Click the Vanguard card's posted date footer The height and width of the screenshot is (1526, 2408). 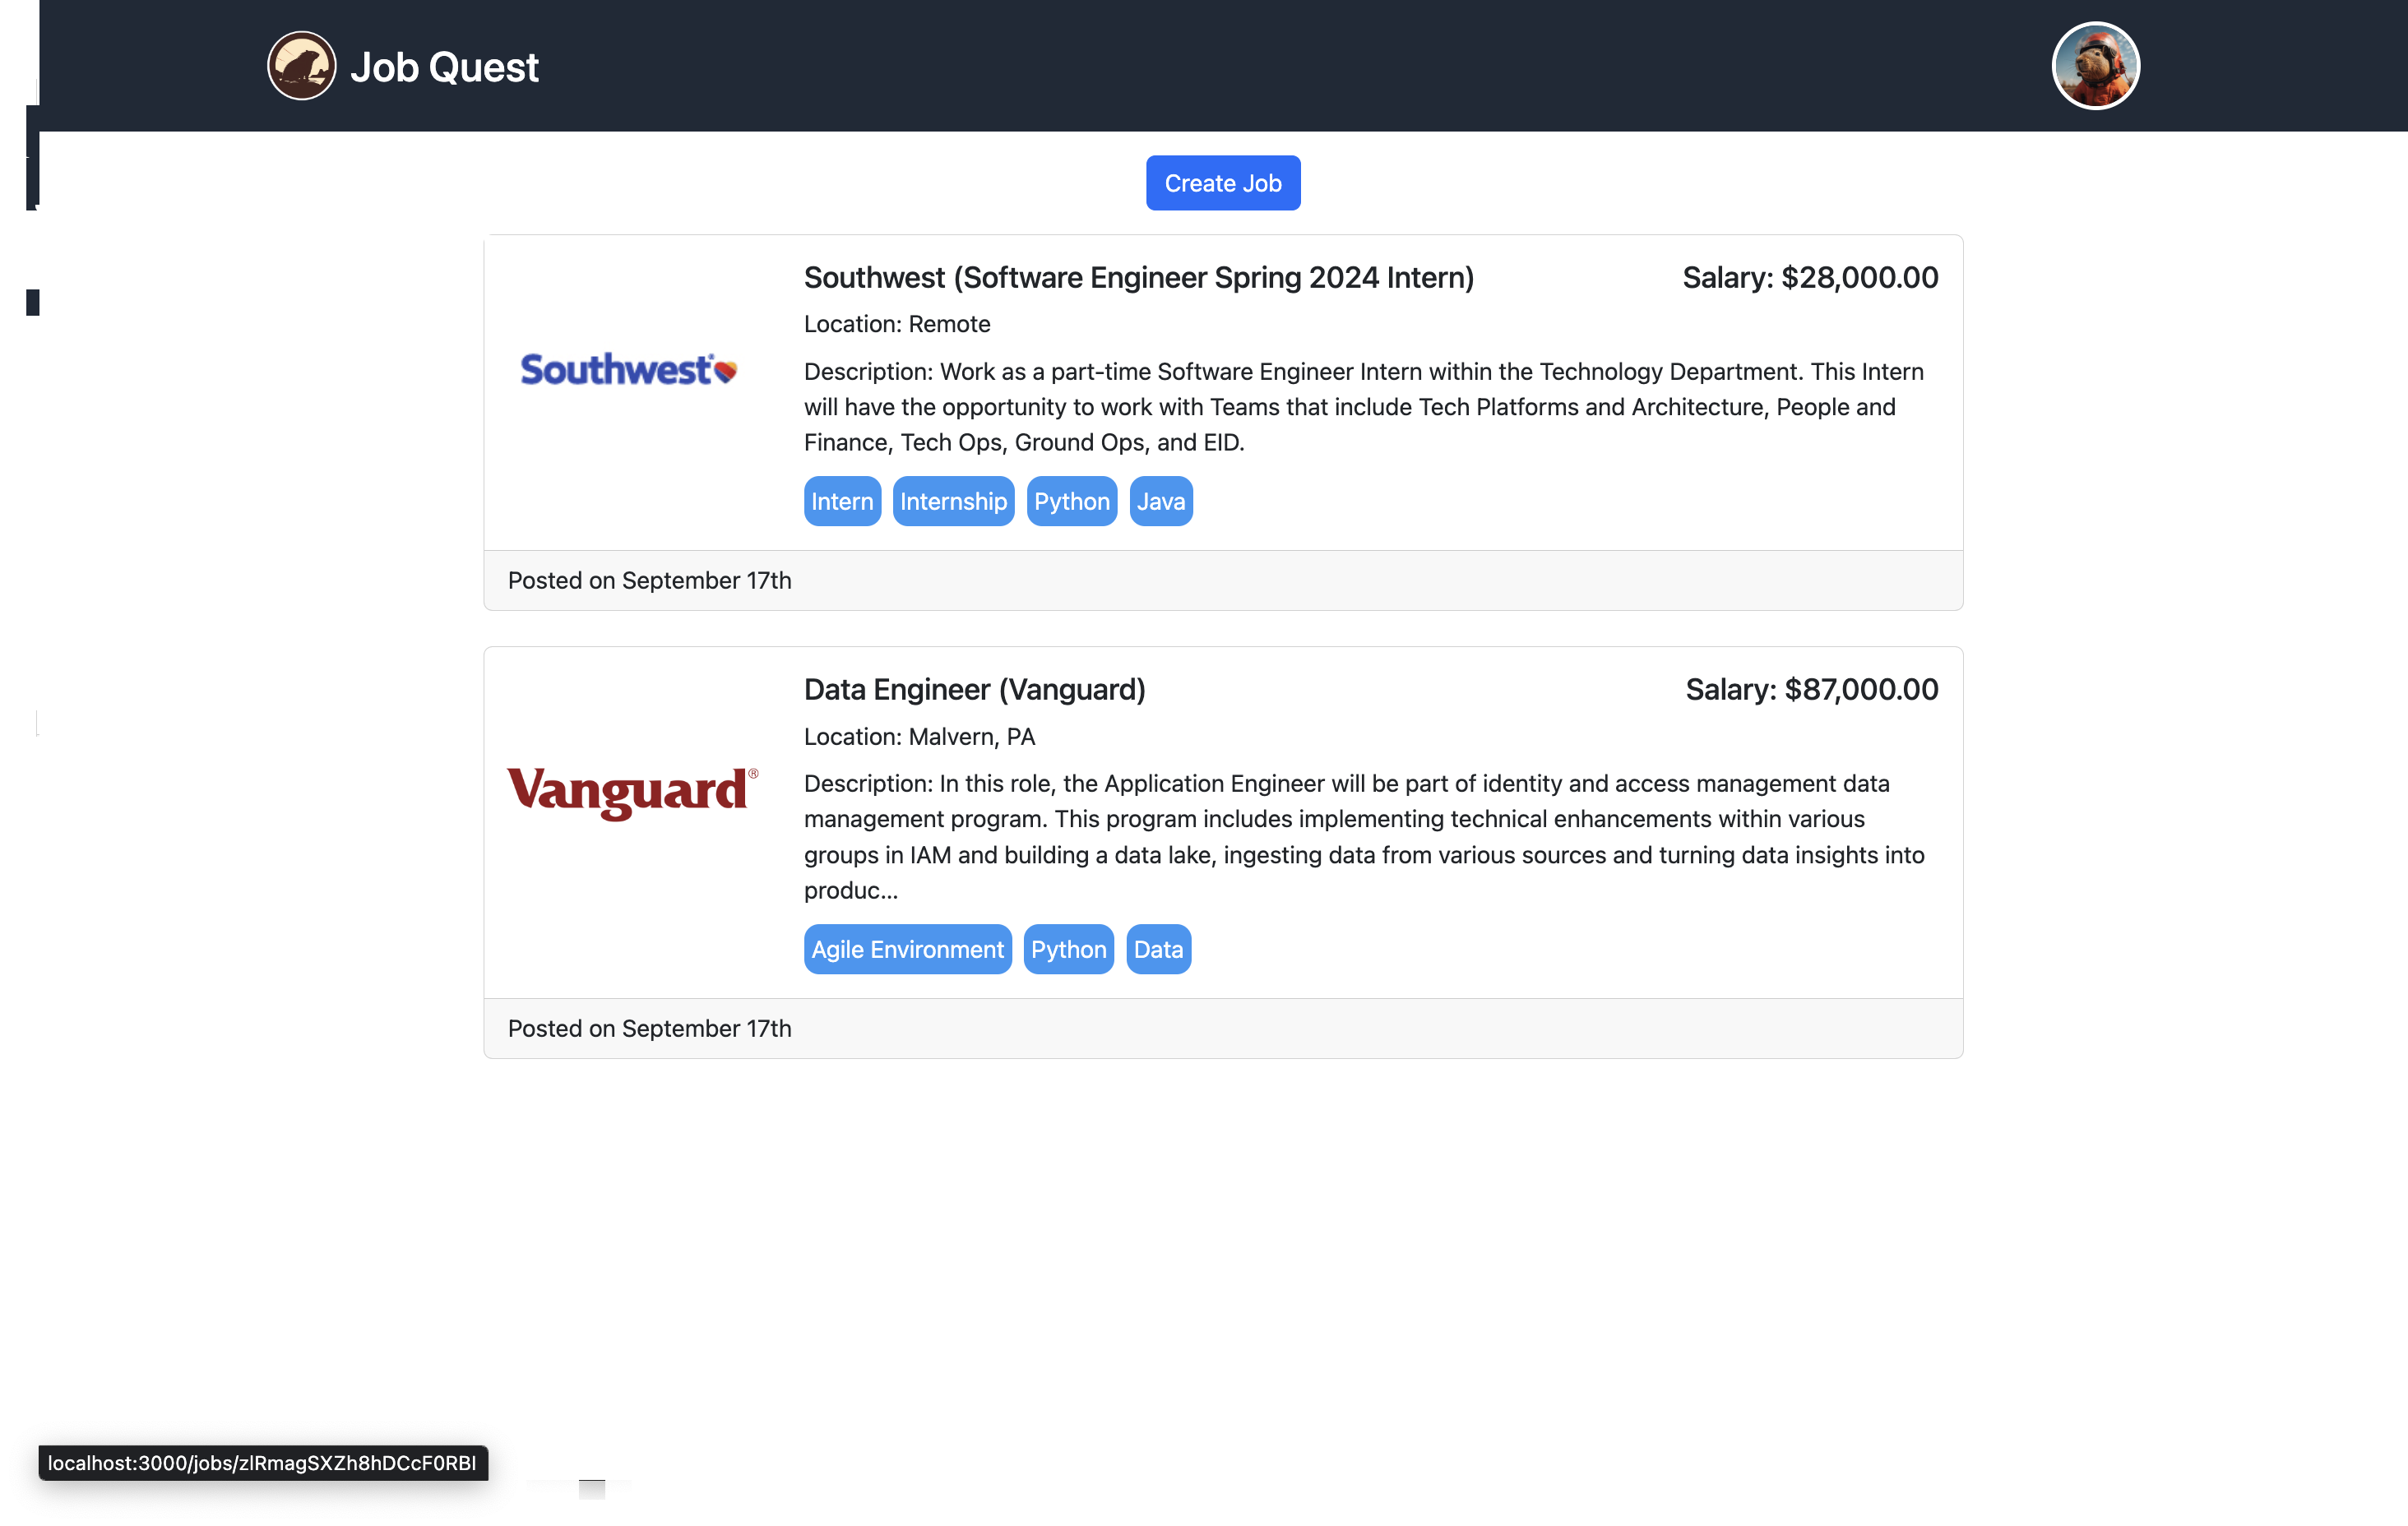click(x=649, y=1029)
